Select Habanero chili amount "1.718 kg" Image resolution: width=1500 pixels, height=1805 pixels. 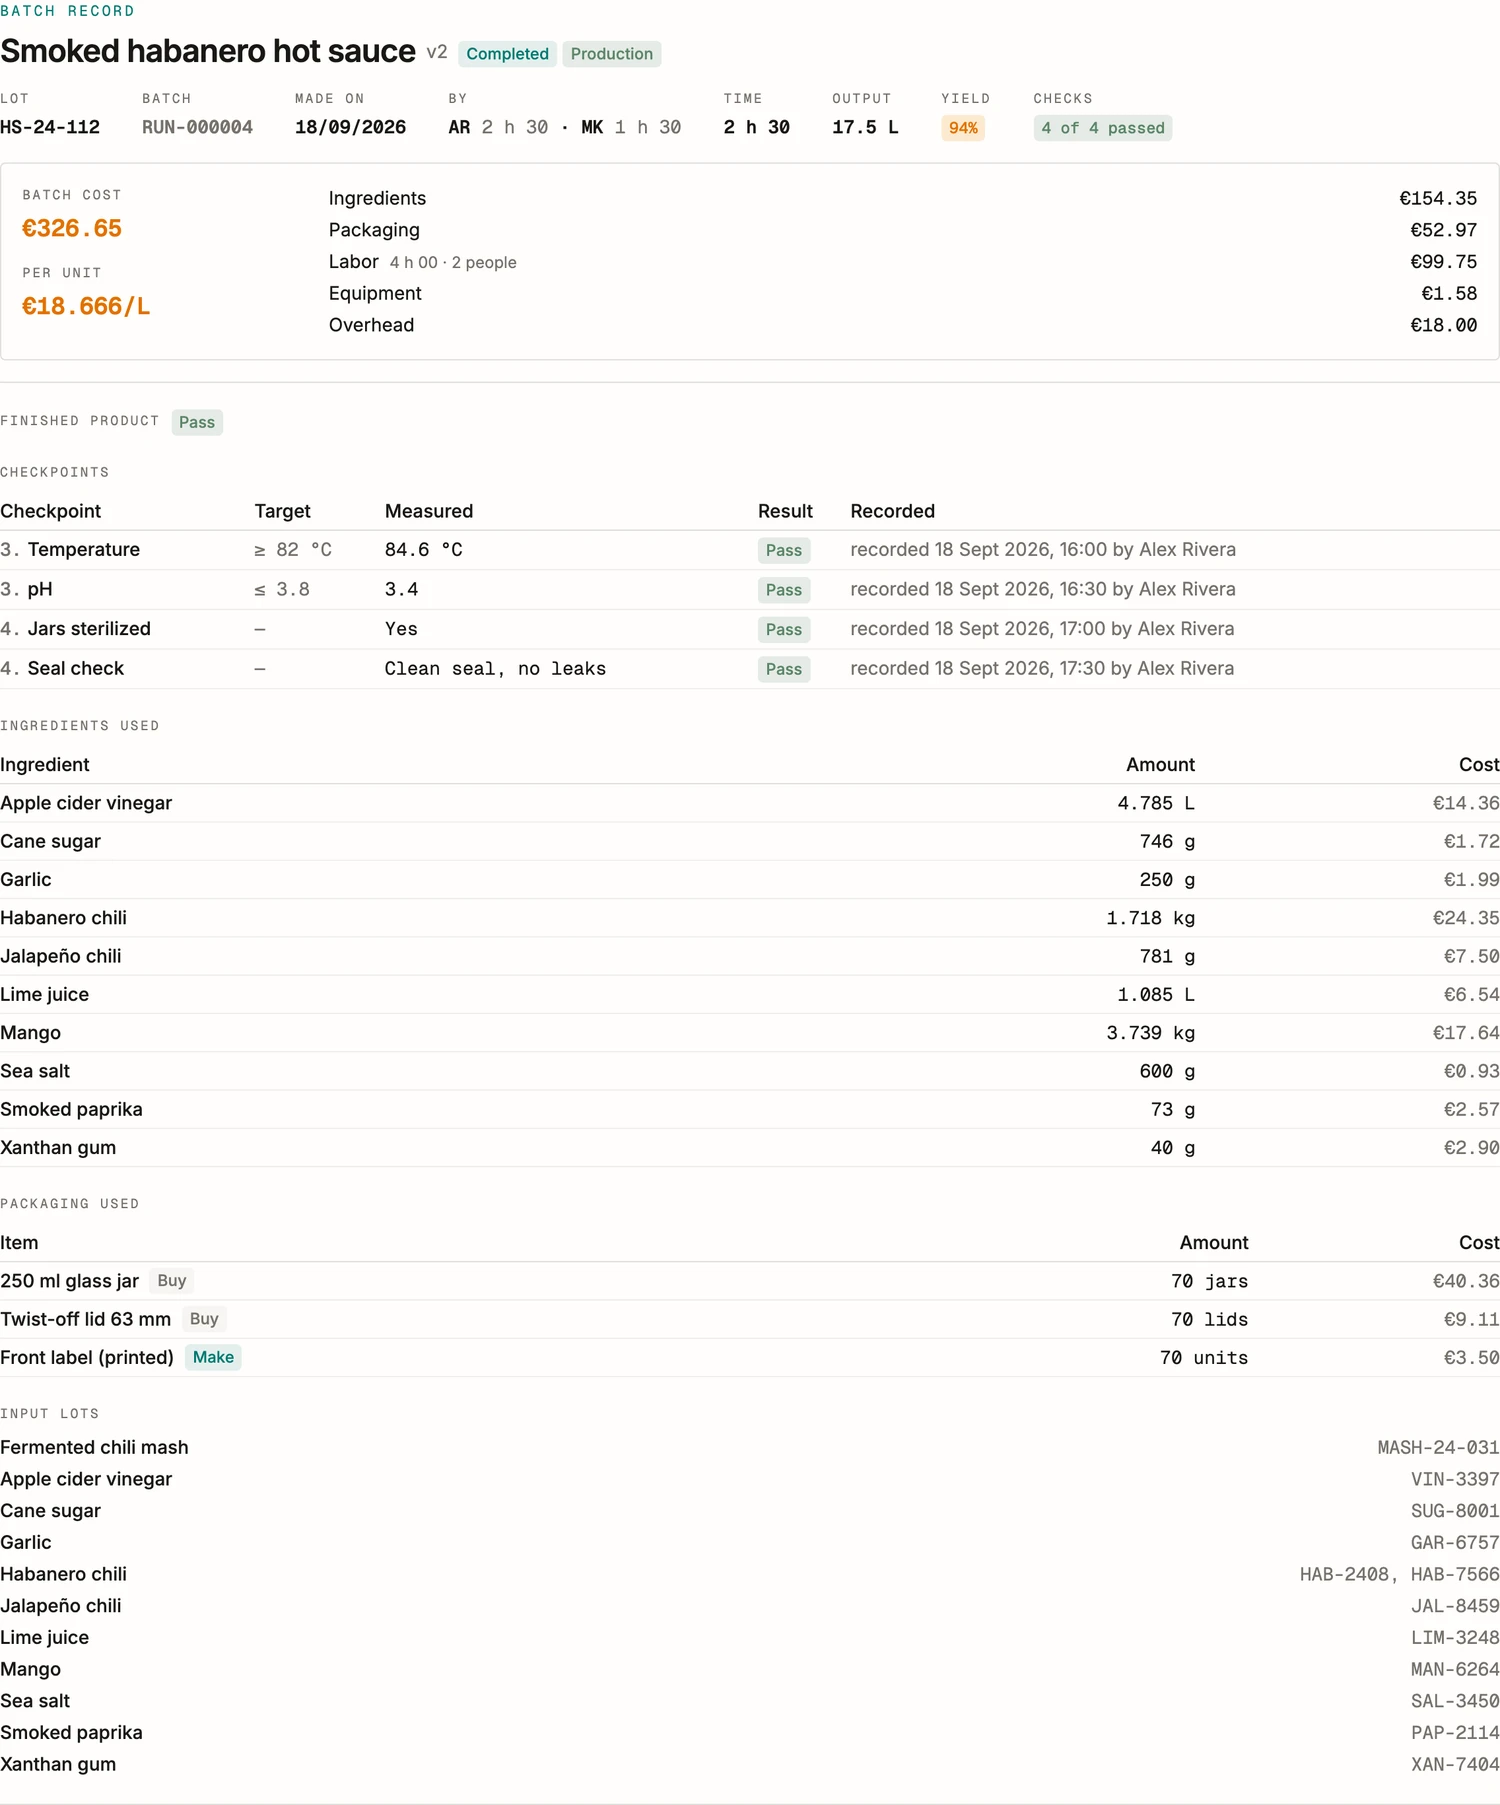pos(1150,918)
